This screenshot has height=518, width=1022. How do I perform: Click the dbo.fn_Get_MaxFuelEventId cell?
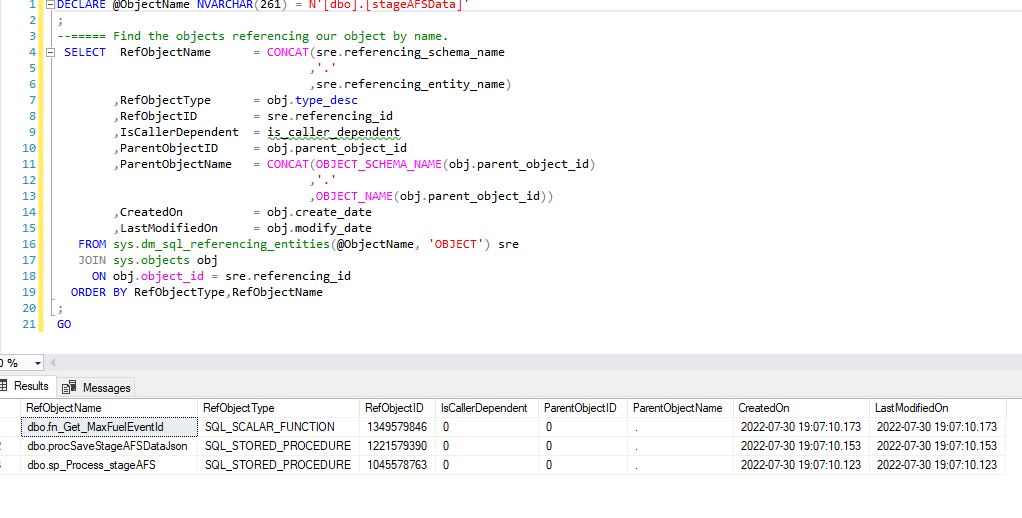pyautogui.click(x=109, y=427)
